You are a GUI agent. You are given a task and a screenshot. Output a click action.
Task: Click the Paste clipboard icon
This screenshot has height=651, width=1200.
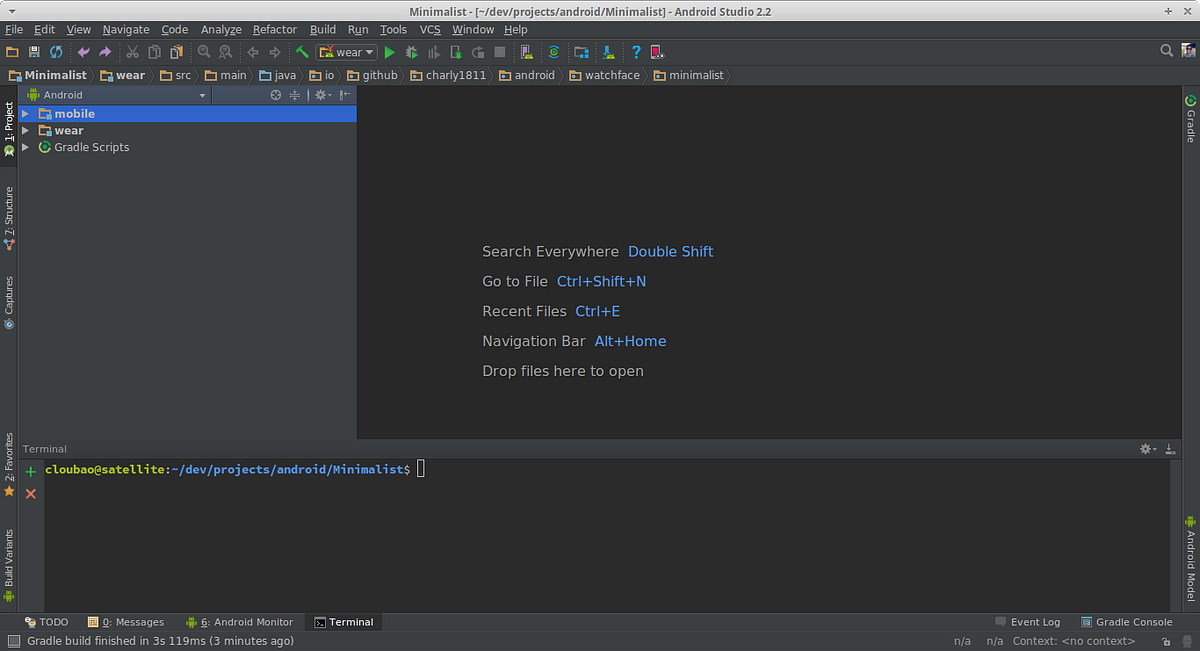[176, 52]
